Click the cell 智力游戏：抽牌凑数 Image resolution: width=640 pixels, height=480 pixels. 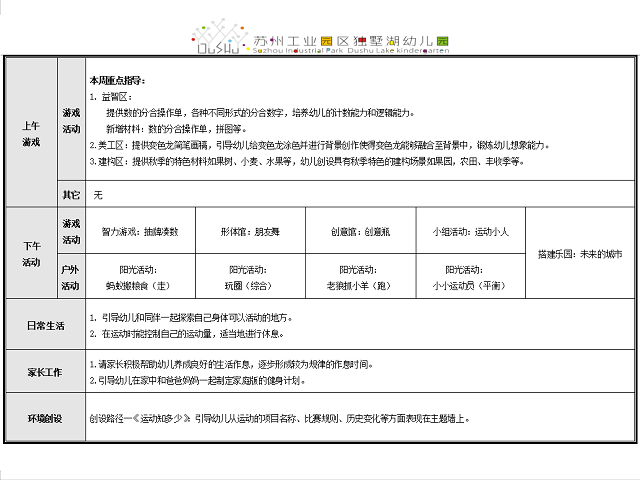[x=140, y=232]
